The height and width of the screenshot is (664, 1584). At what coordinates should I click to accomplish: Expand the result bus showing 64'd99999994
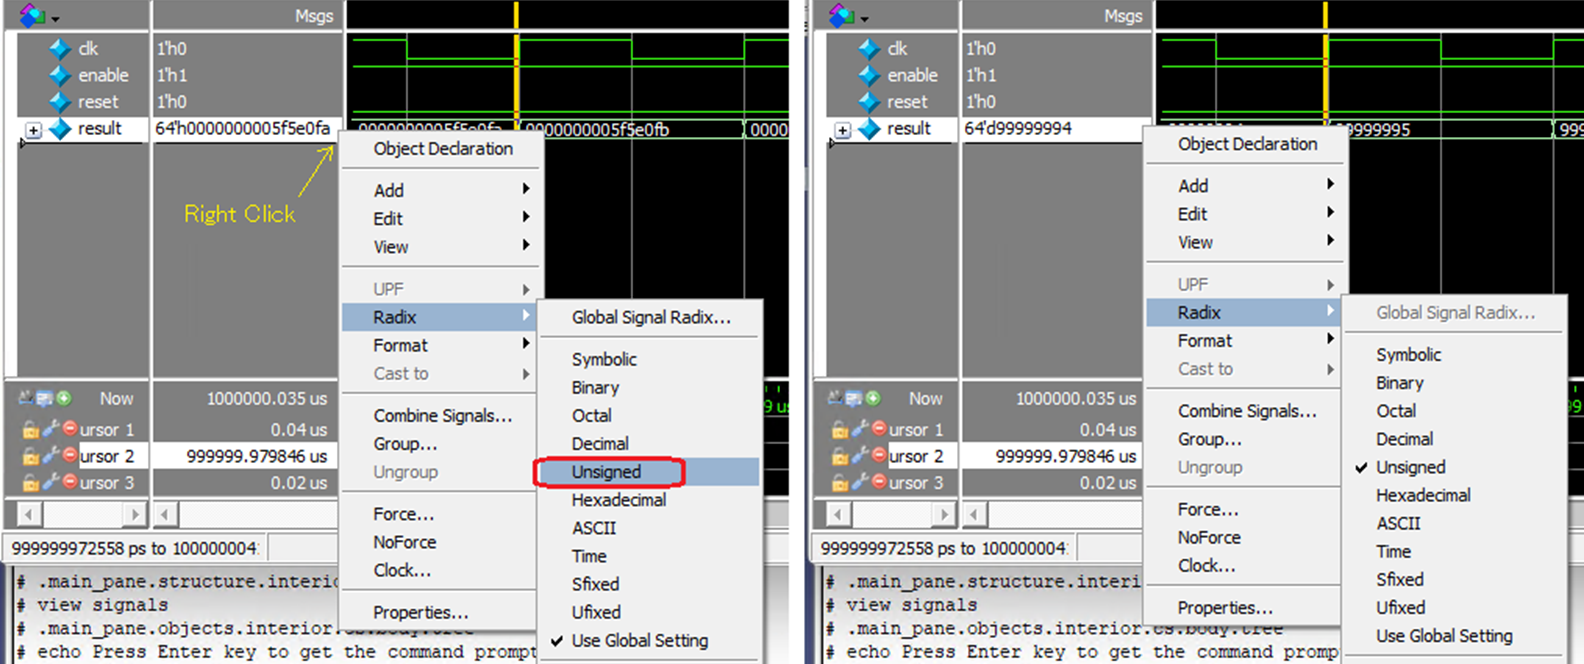pyautogui.click(x=842, y=130)
